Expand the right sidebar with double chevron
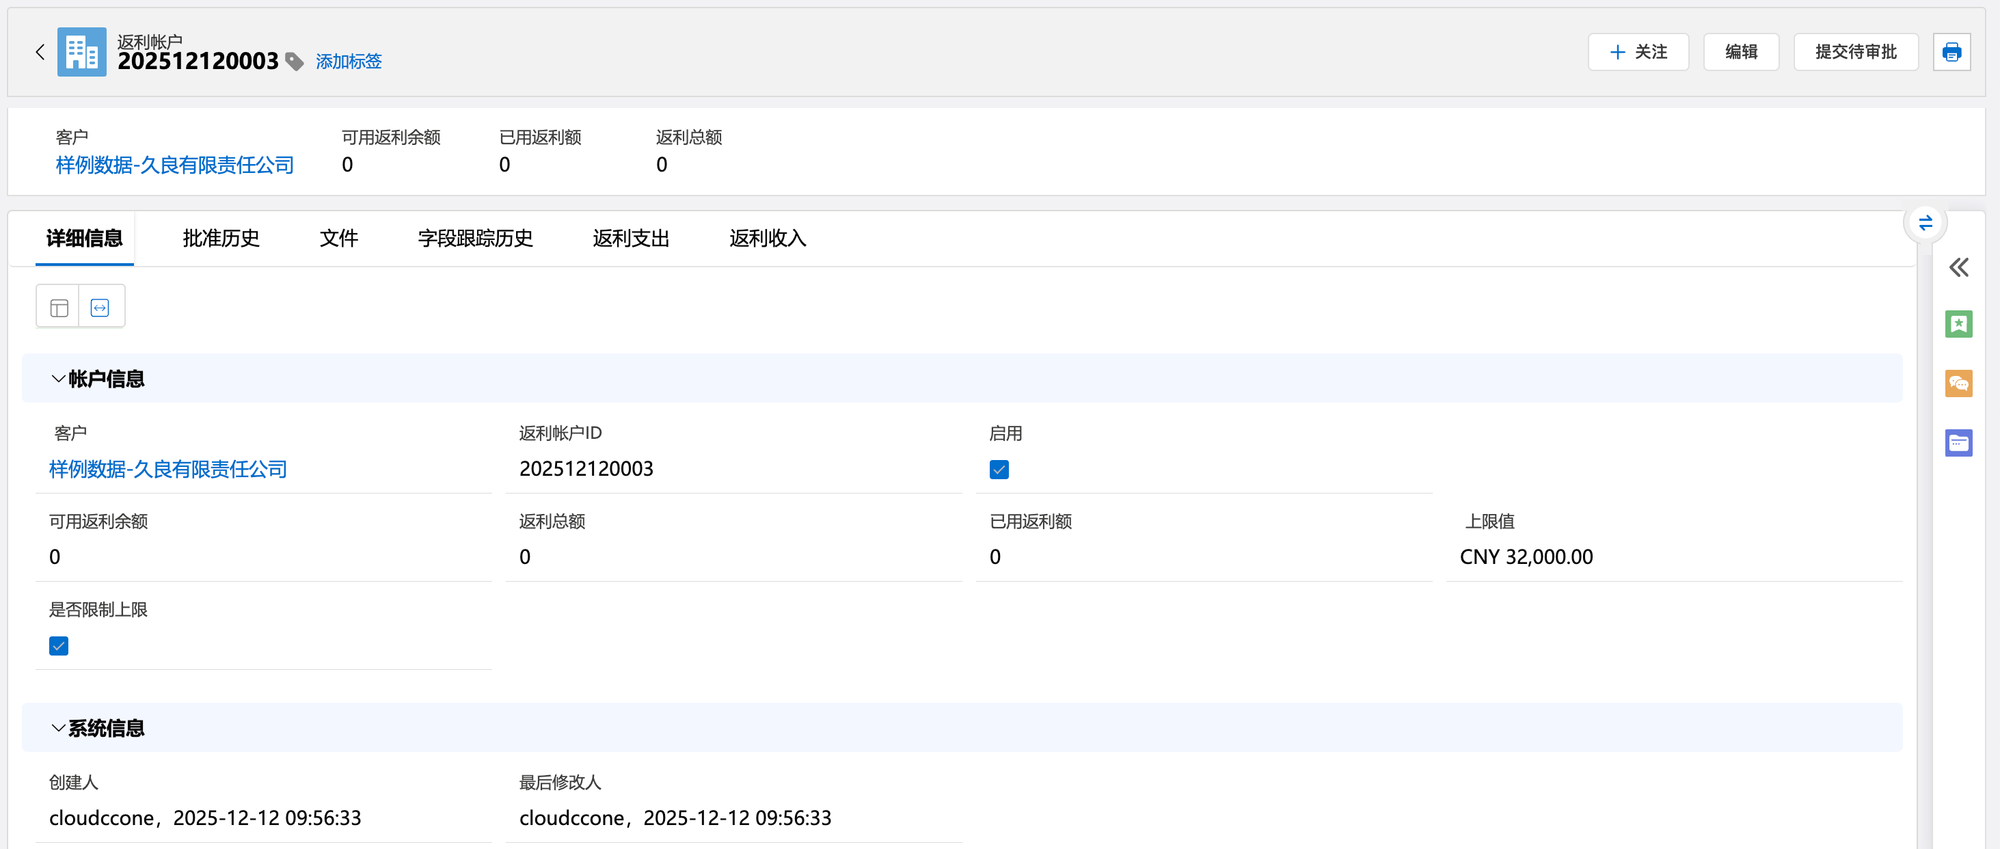 1958,267
